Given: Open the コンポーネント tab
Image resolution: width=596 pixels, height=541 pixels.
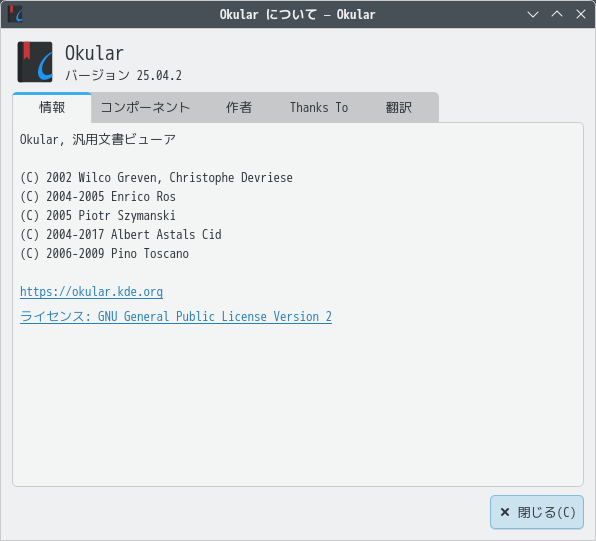Looking at the screenshot, I should pyautogui.click(x=145, y=108).
